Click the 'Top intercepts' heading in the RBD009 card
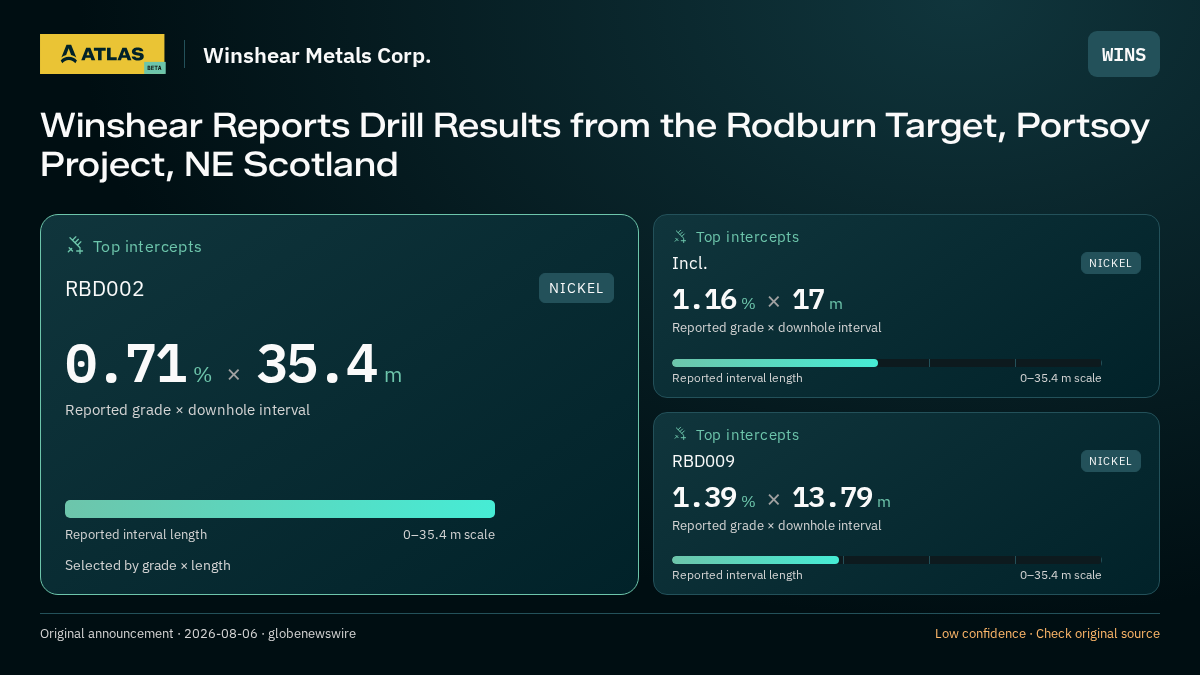 tap(747, 435)
